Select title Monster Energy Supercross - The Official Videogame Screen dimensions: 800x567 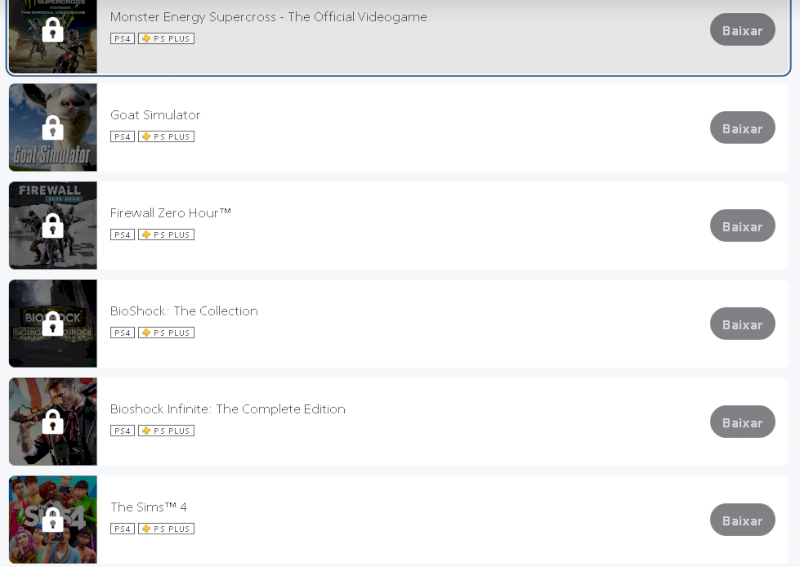[x=268, y=17]
